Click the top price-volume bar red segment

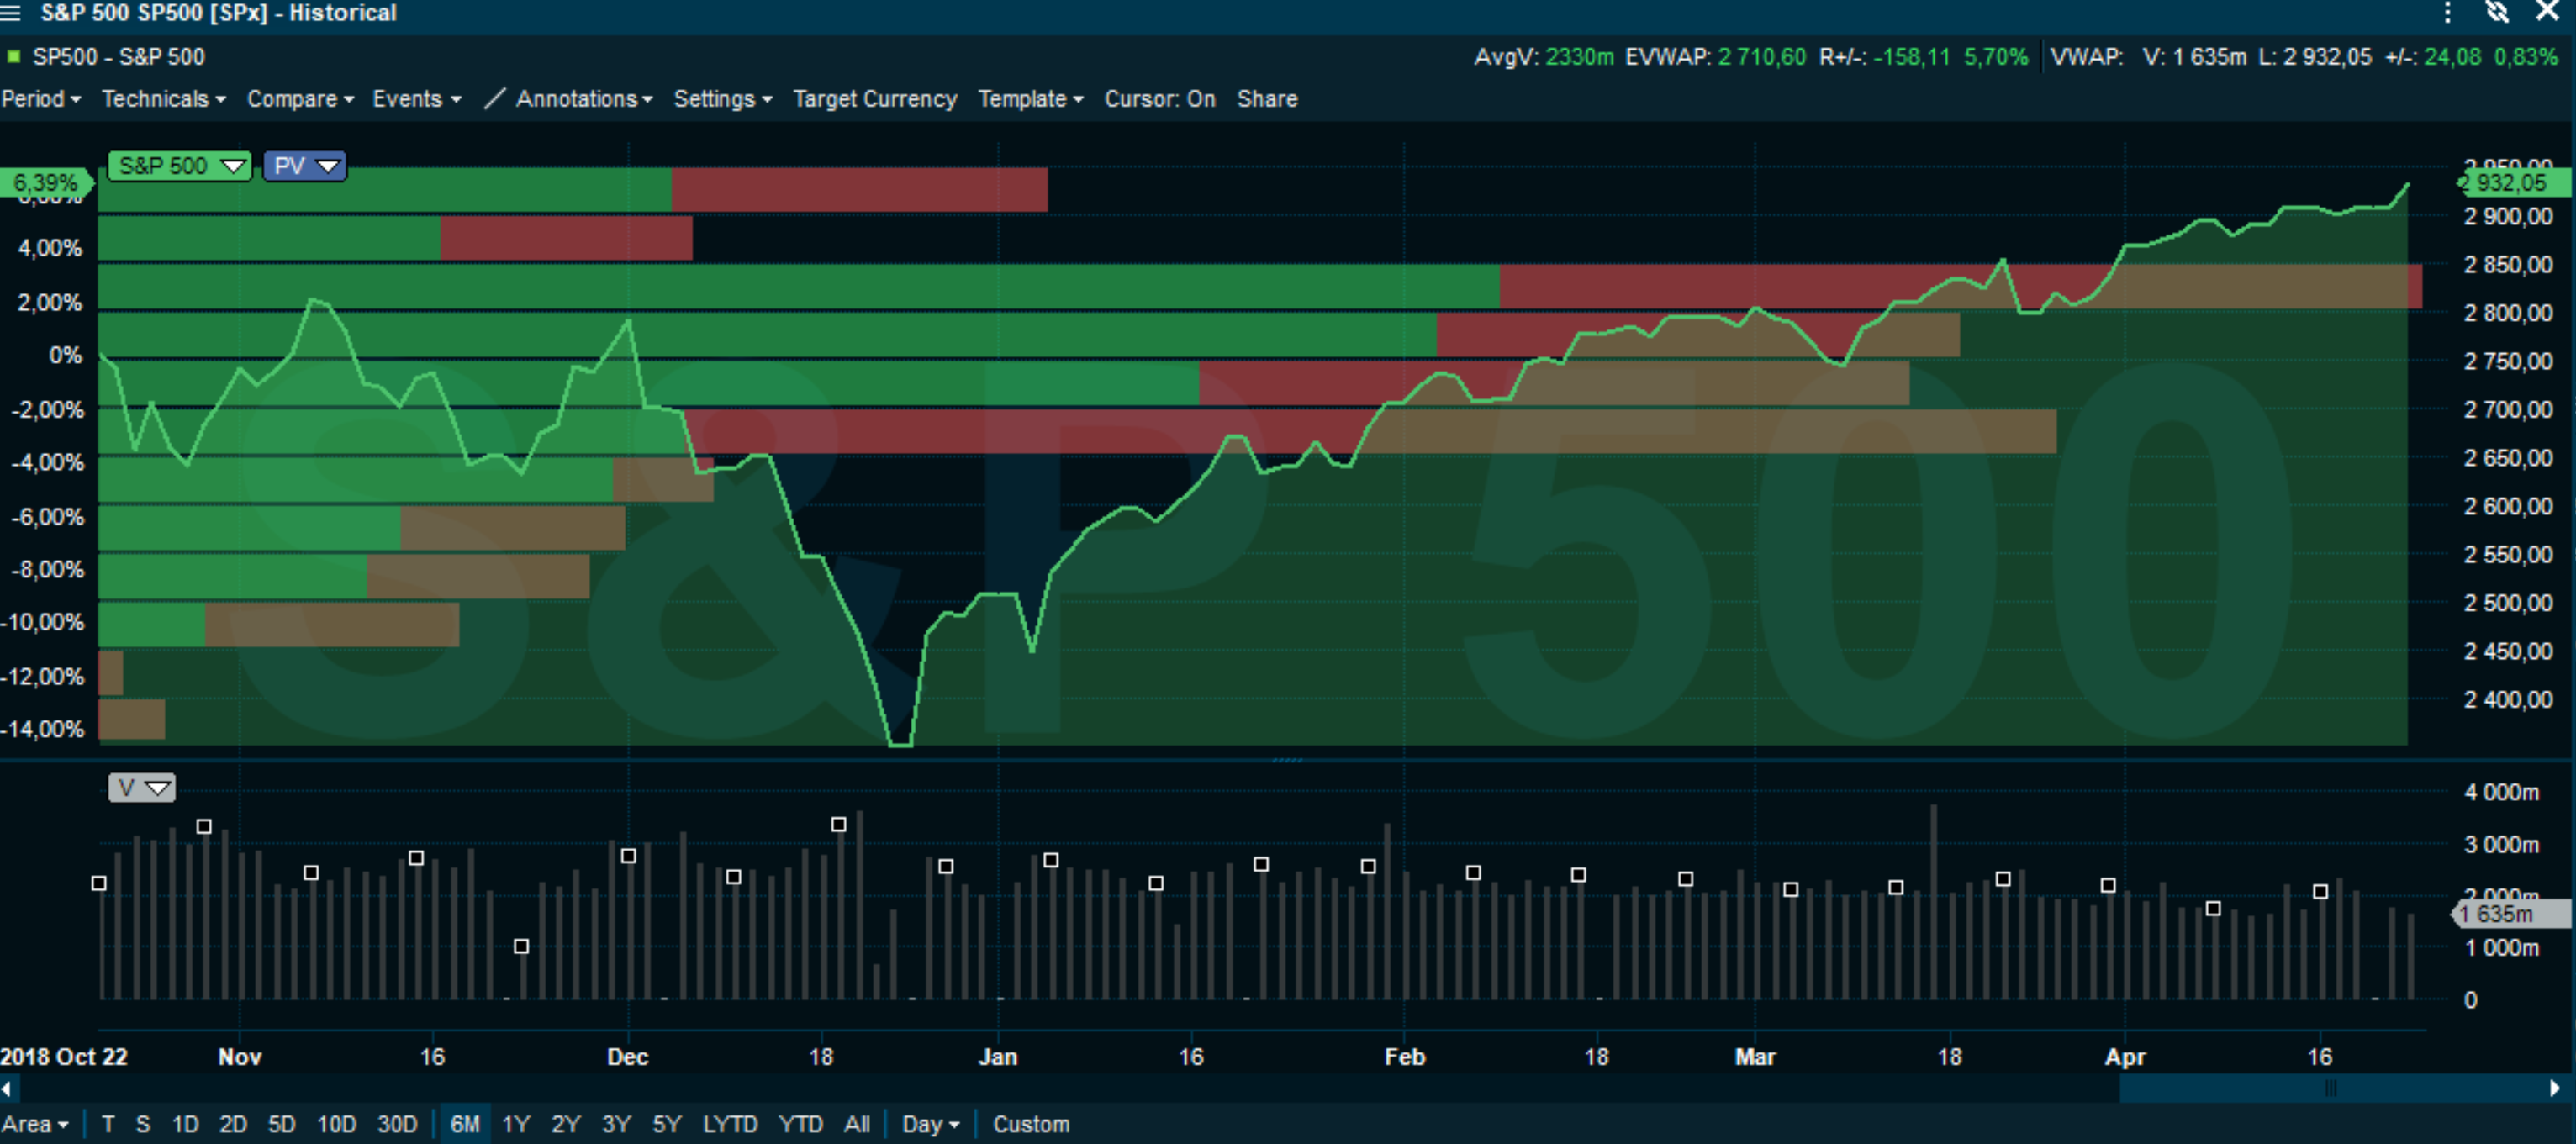tap(859, 189)
